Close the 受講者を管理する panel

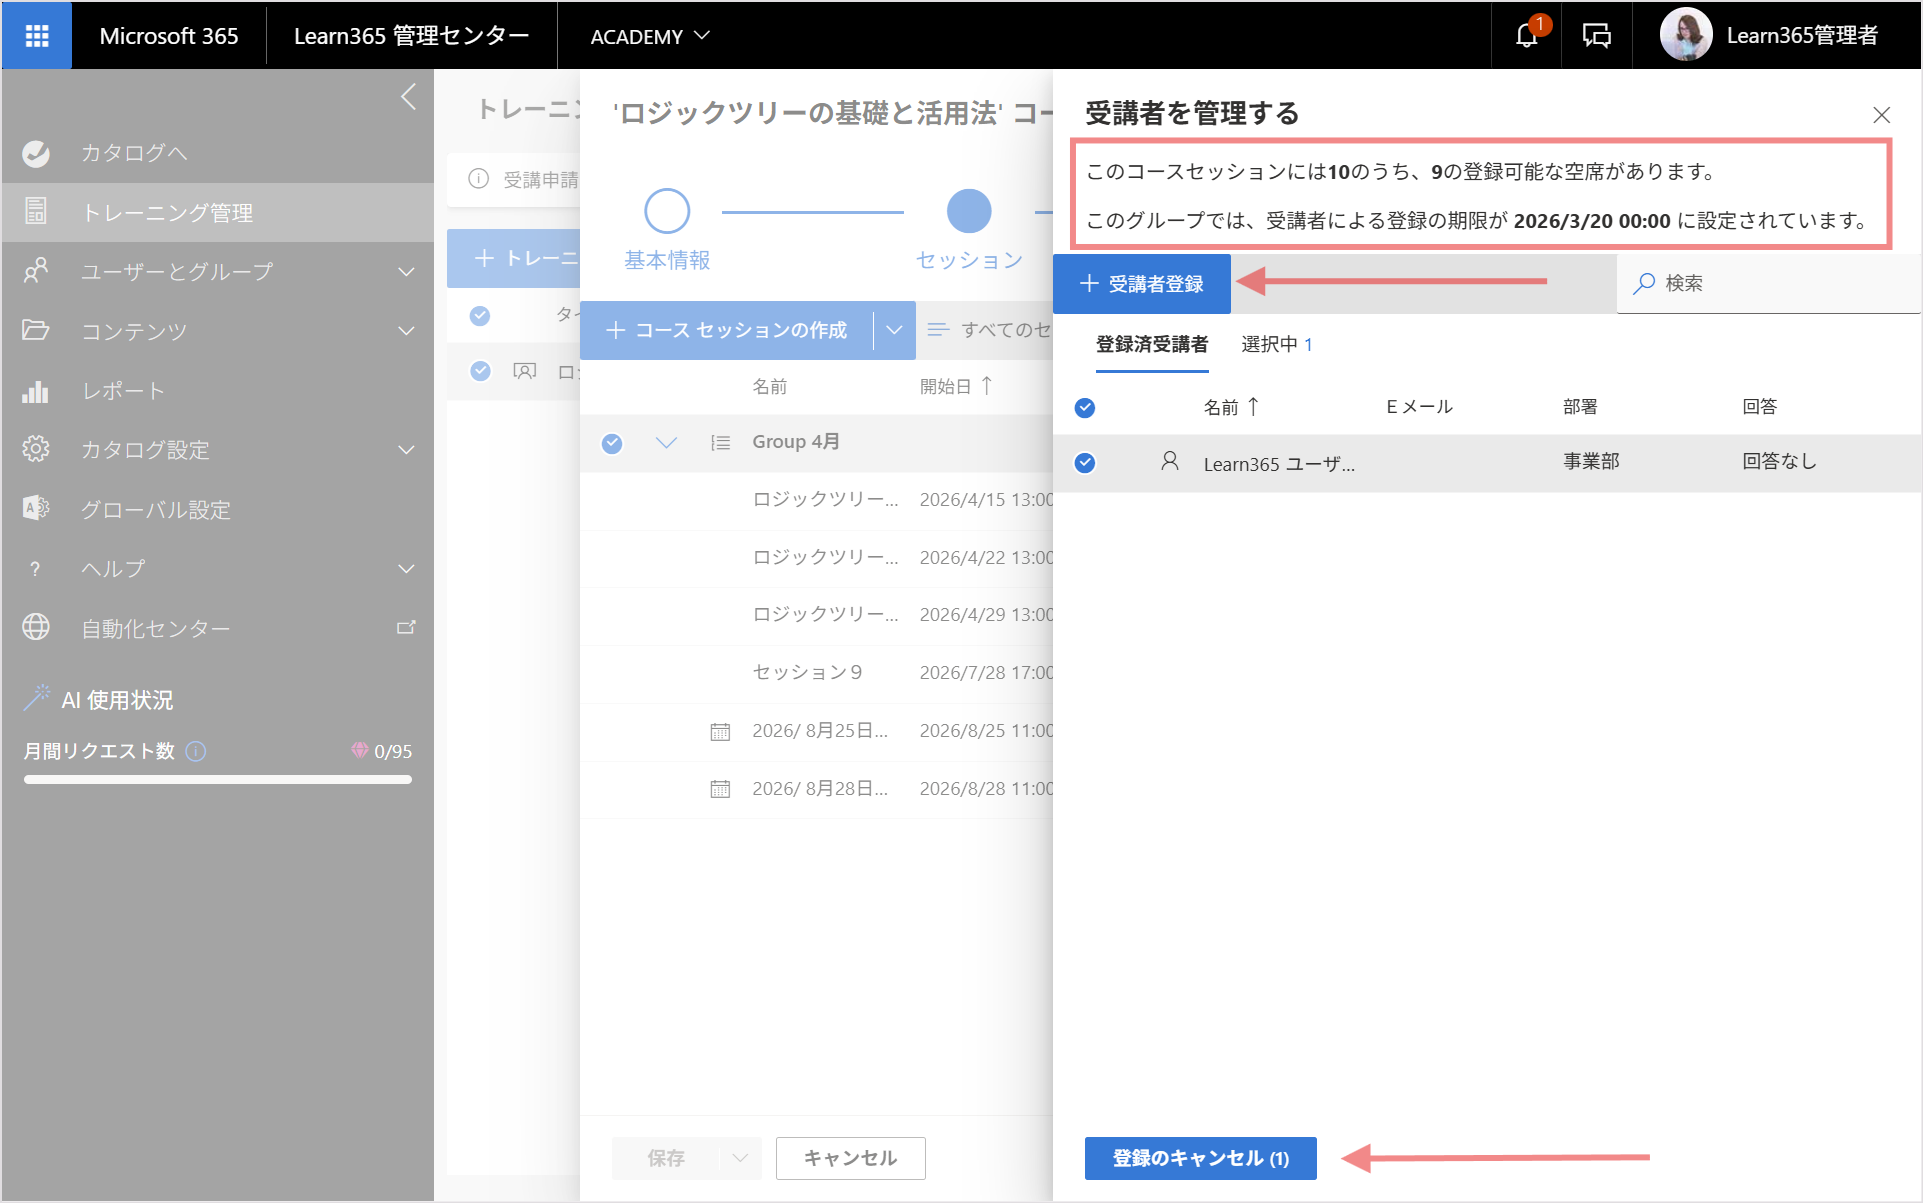[1881, 115]
